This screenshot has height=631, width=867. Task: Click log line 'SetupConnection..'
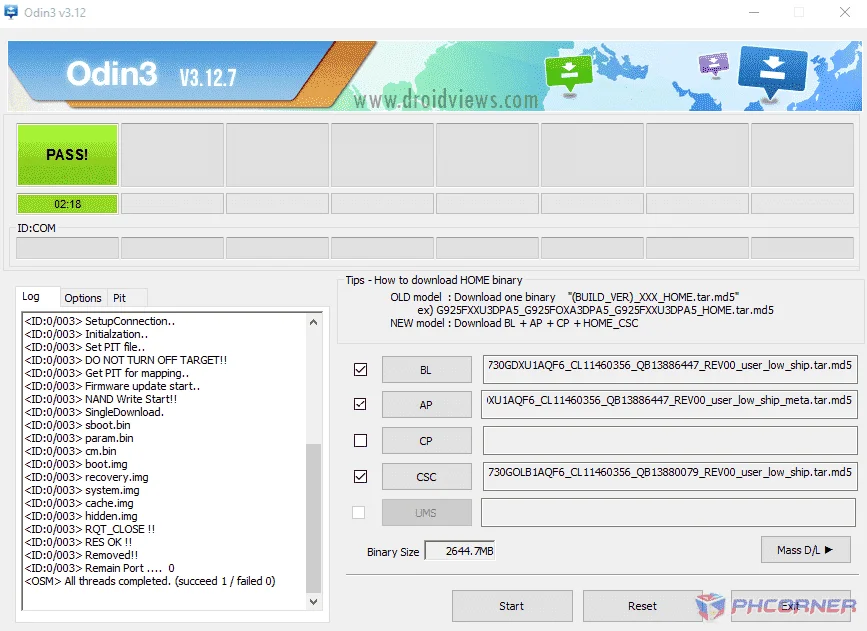100,321
